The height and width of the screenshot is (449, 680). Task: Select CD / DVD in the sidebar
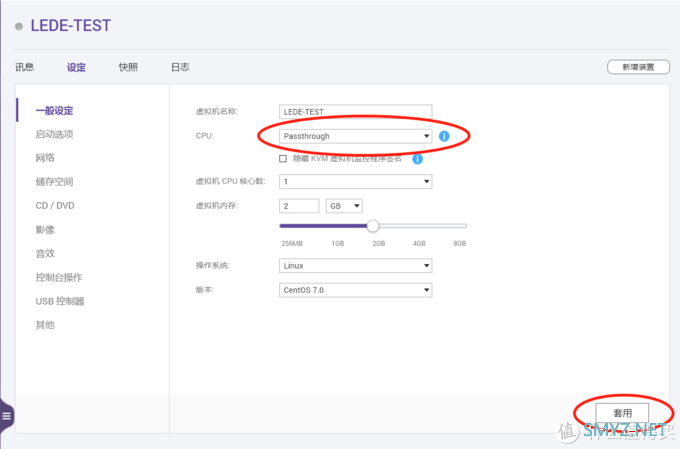click(55, 206)
